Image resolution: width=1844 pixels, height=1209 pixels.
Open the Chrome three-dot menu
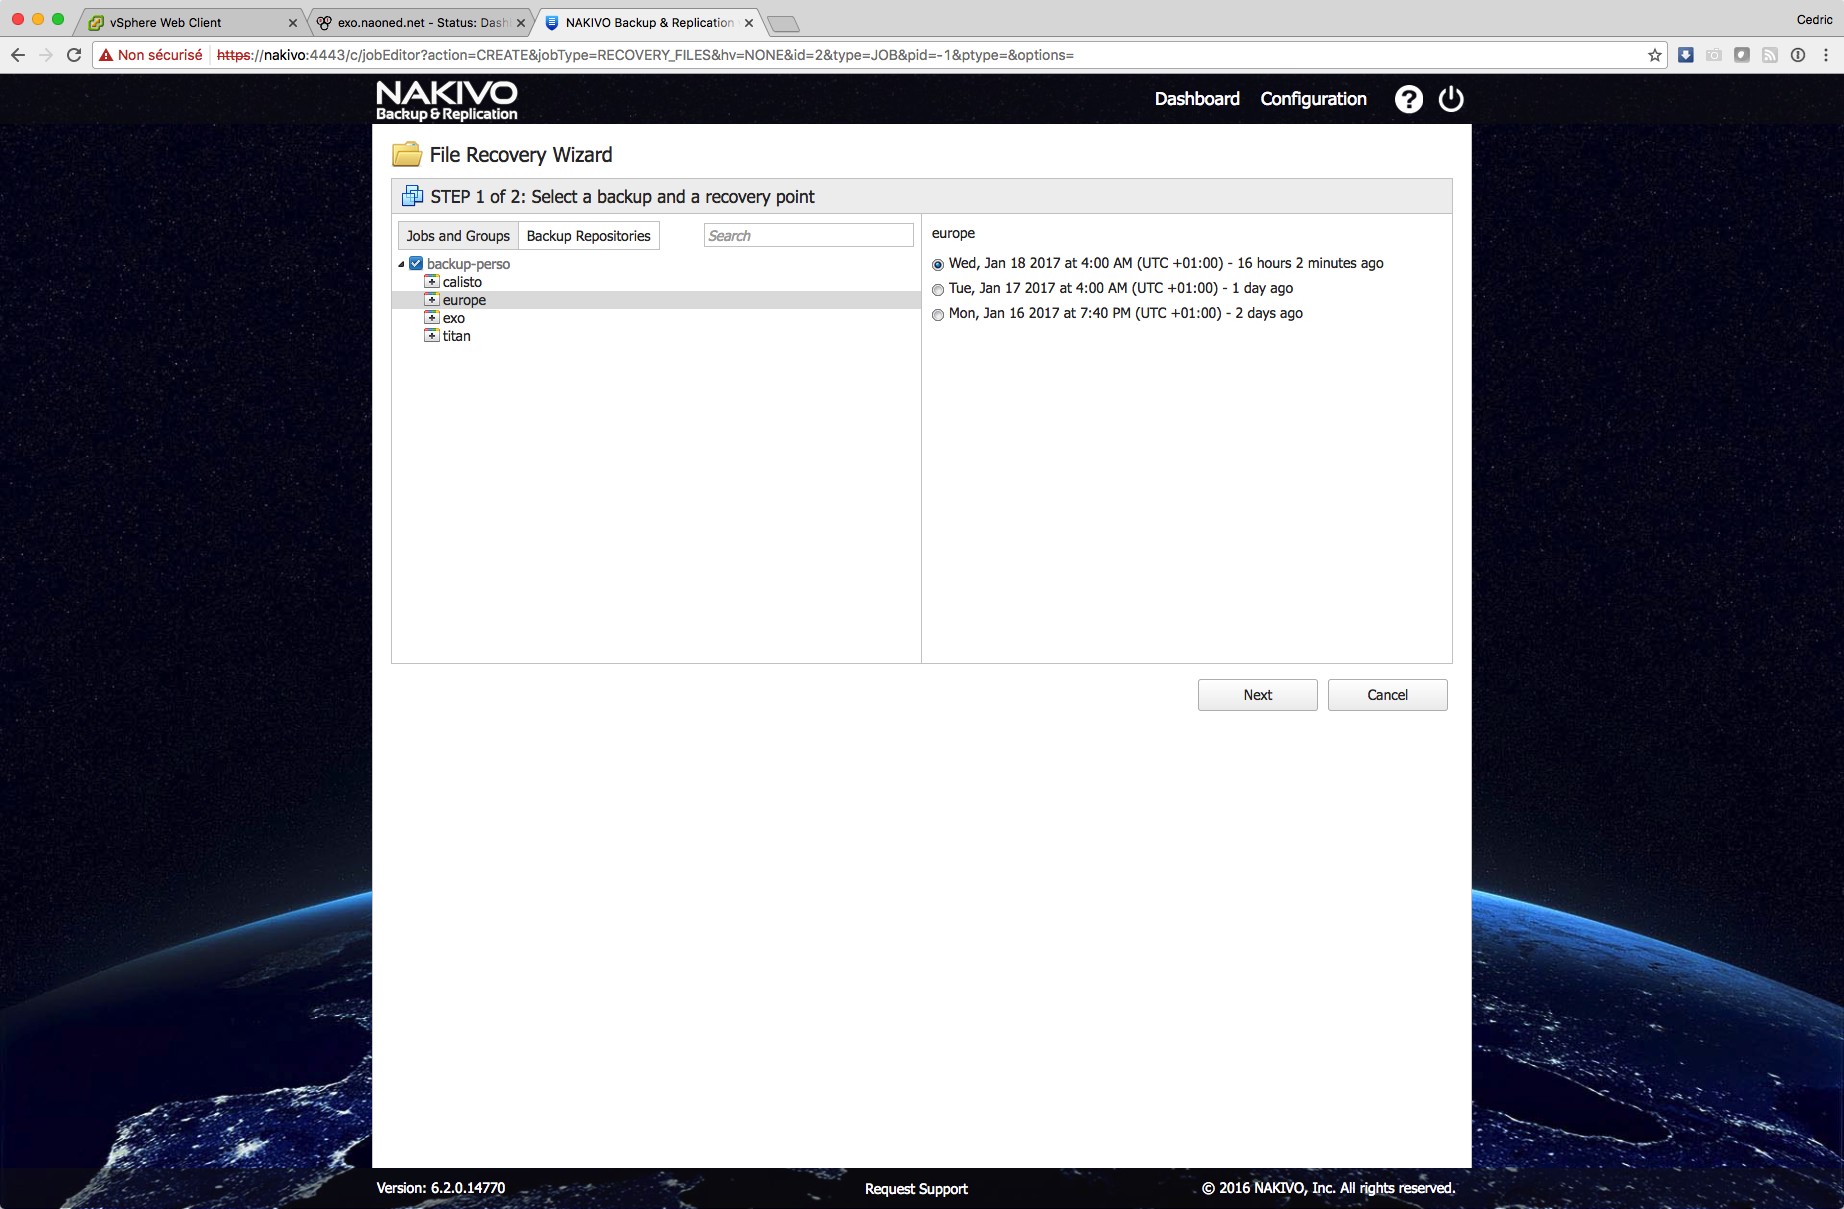pyautogui.click(x=1826, y=55)
